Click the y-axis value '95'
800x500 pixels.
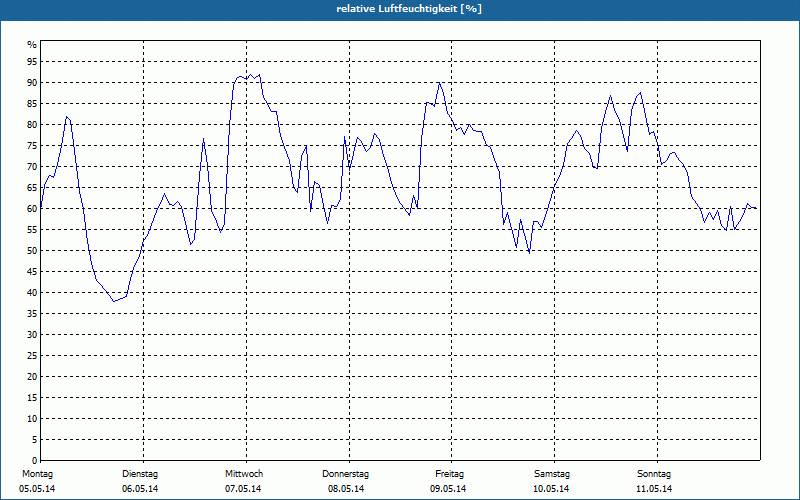(x=32, y=62)
